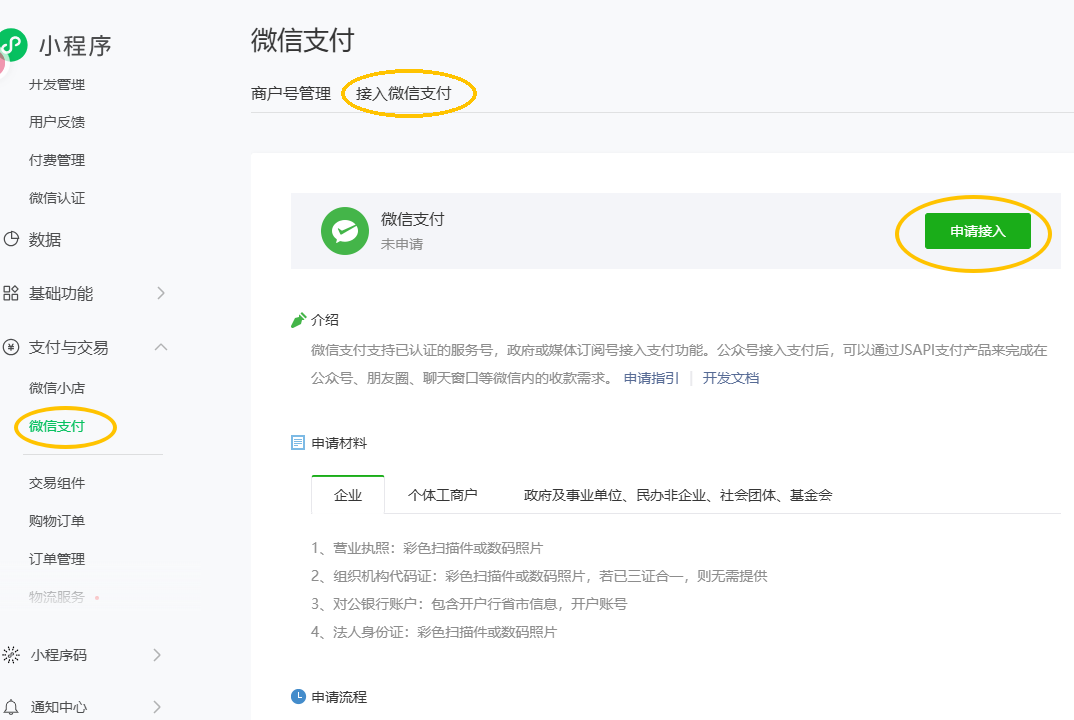
Task: Click the 支付与交易 yen icon
Action: tap(11, 347)
